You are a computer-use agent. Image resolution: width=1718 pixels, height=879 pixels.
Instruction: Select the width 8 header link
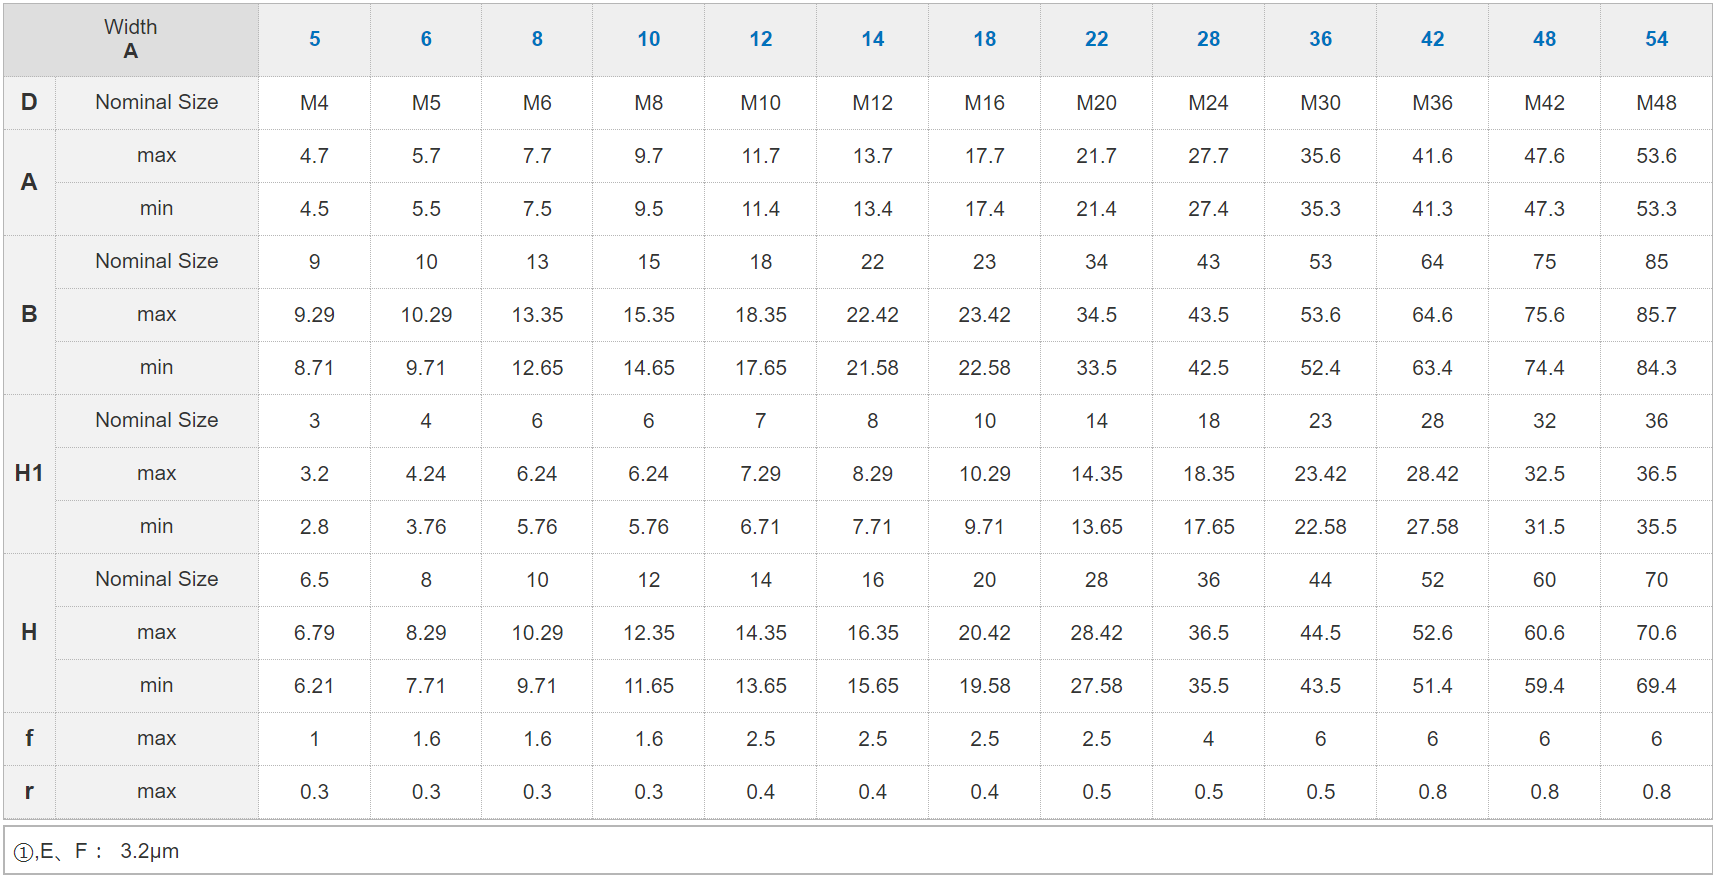coord(537,39)
